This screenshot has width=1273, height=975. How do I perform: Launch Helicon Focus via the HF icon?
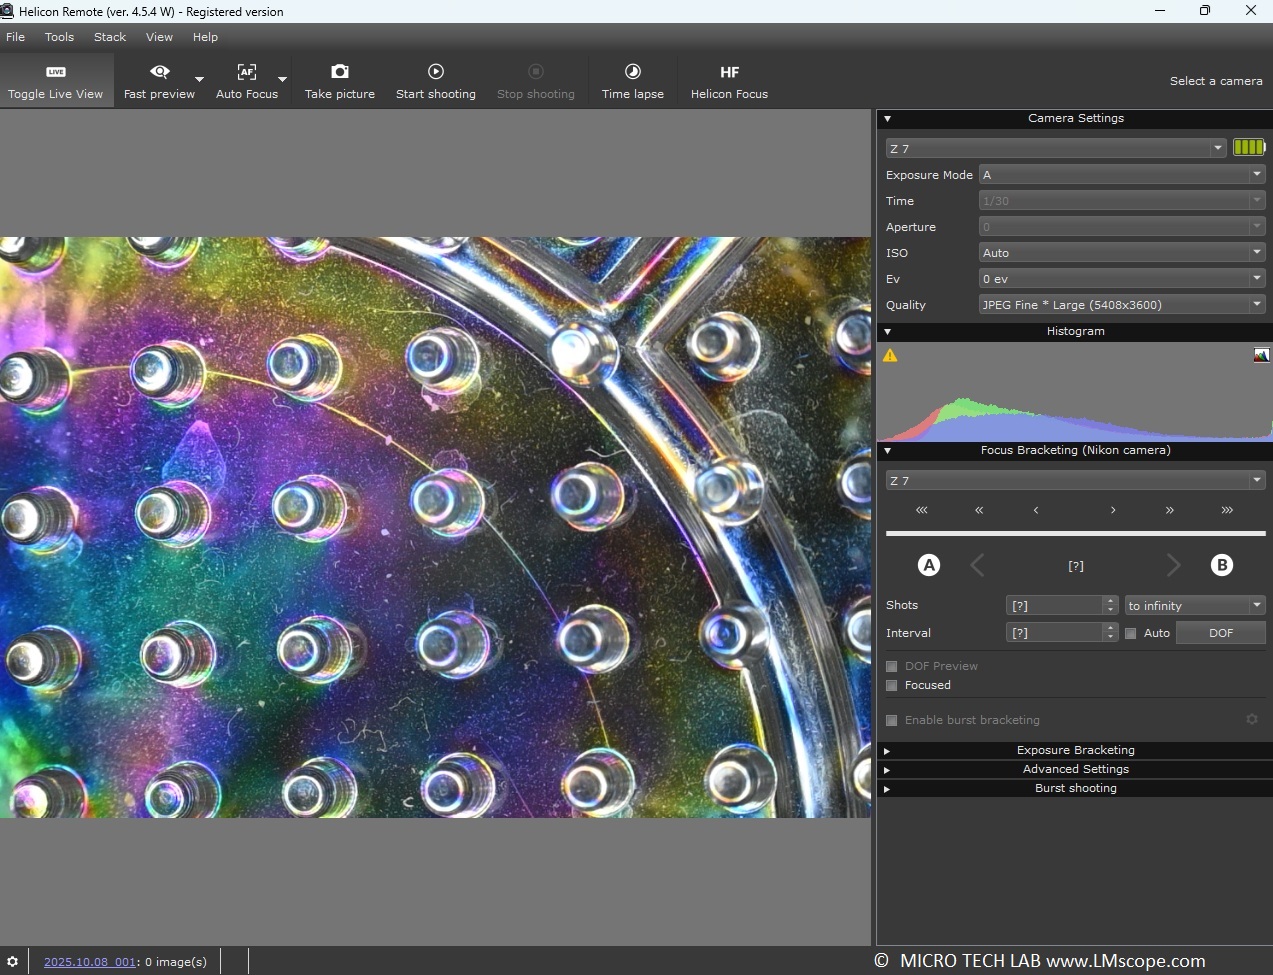coord(729,72)
